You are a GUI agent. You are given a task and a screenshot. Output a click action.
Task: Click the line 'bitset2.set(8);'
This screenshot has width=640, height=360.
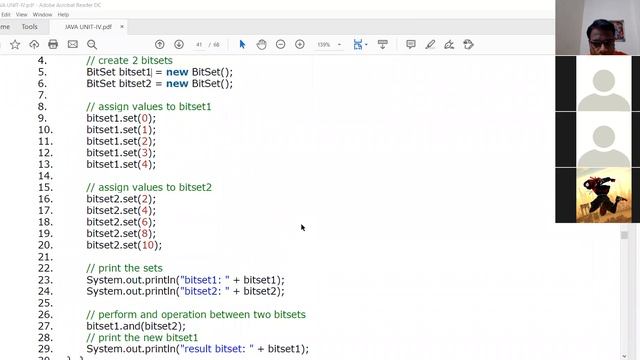(121, 233)
